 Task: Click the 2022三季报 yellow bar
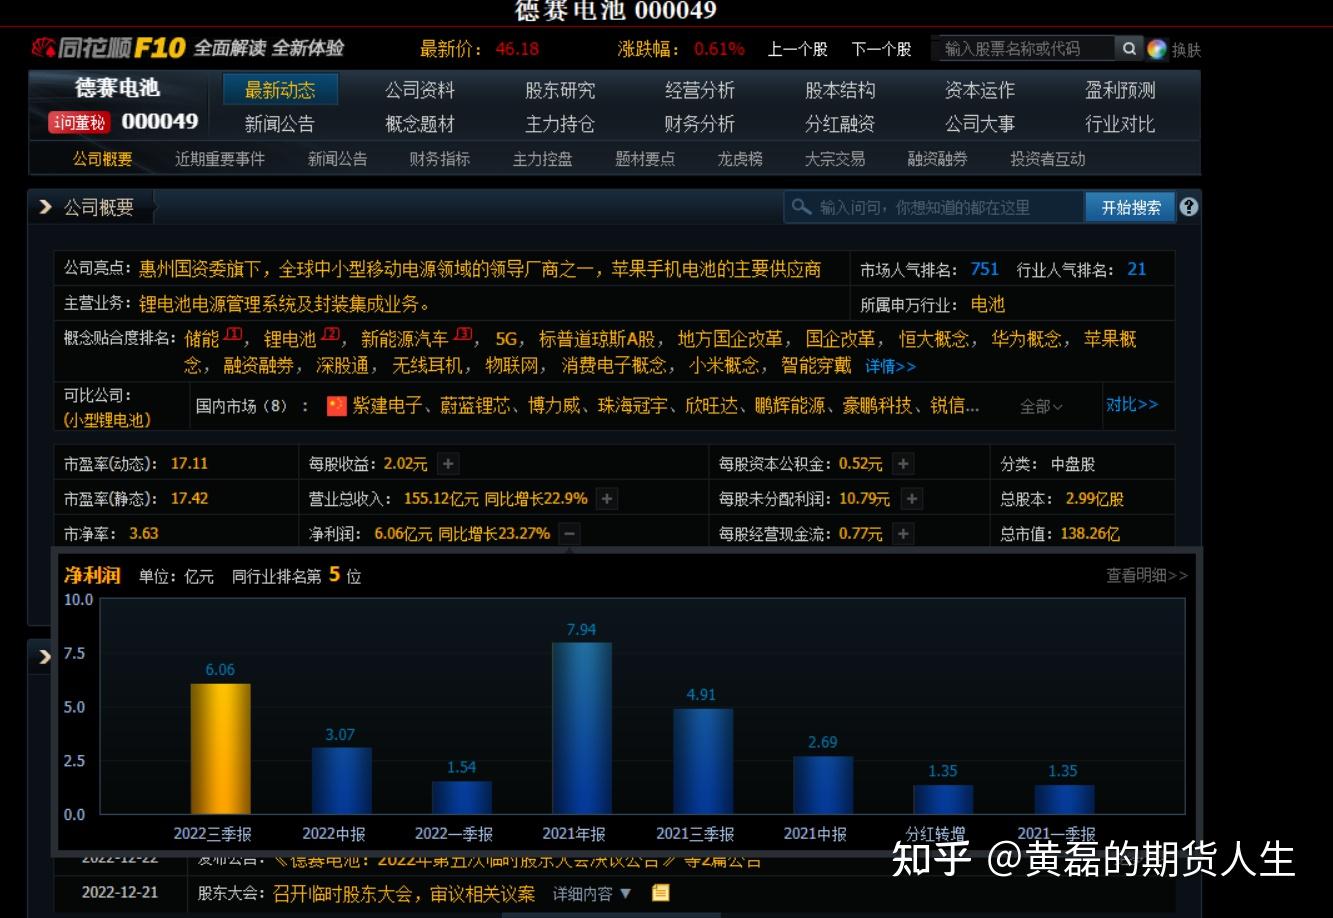point(220,748)
